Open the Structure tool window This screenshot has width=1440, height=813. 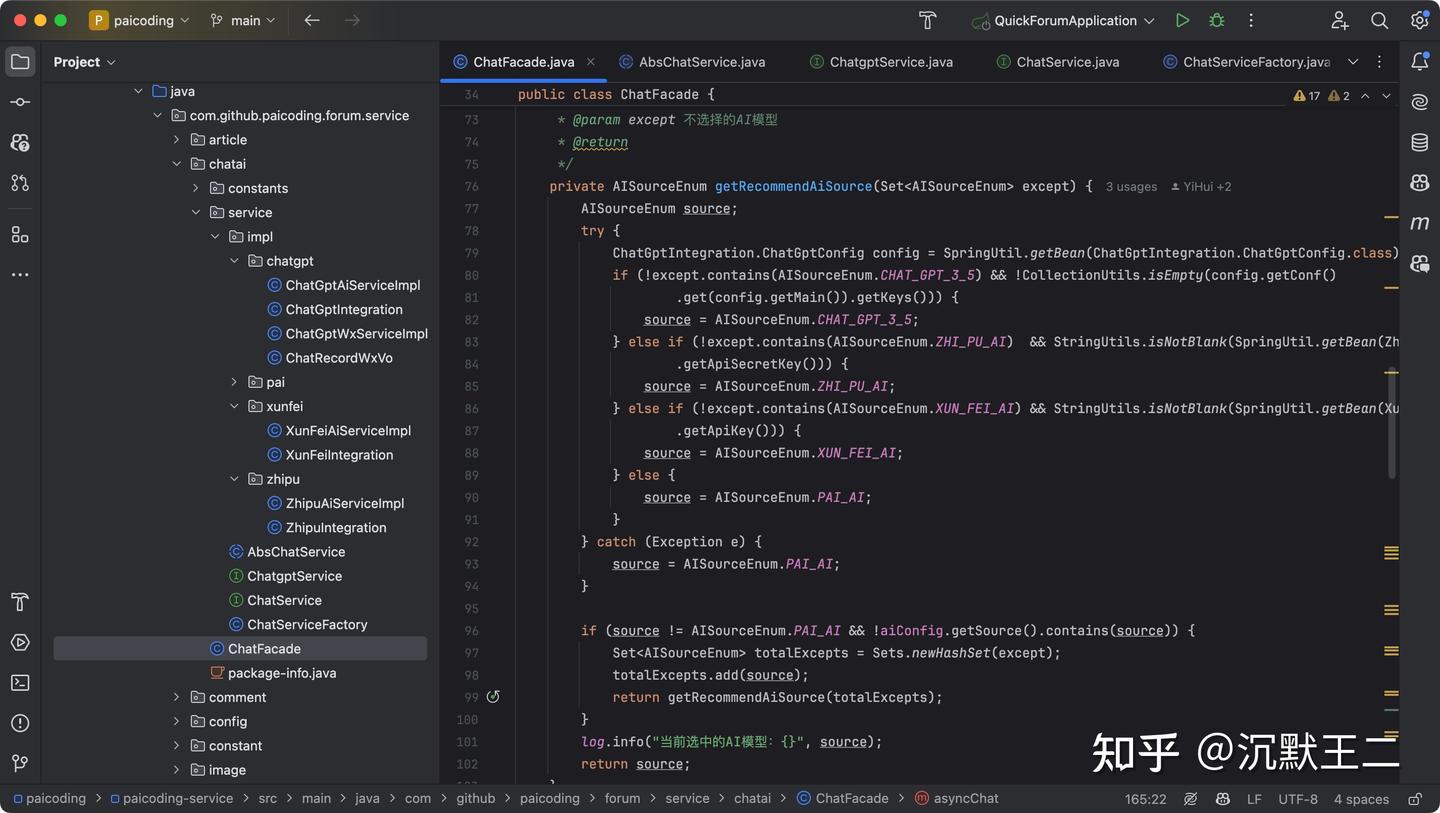click(x=20, y=234)
